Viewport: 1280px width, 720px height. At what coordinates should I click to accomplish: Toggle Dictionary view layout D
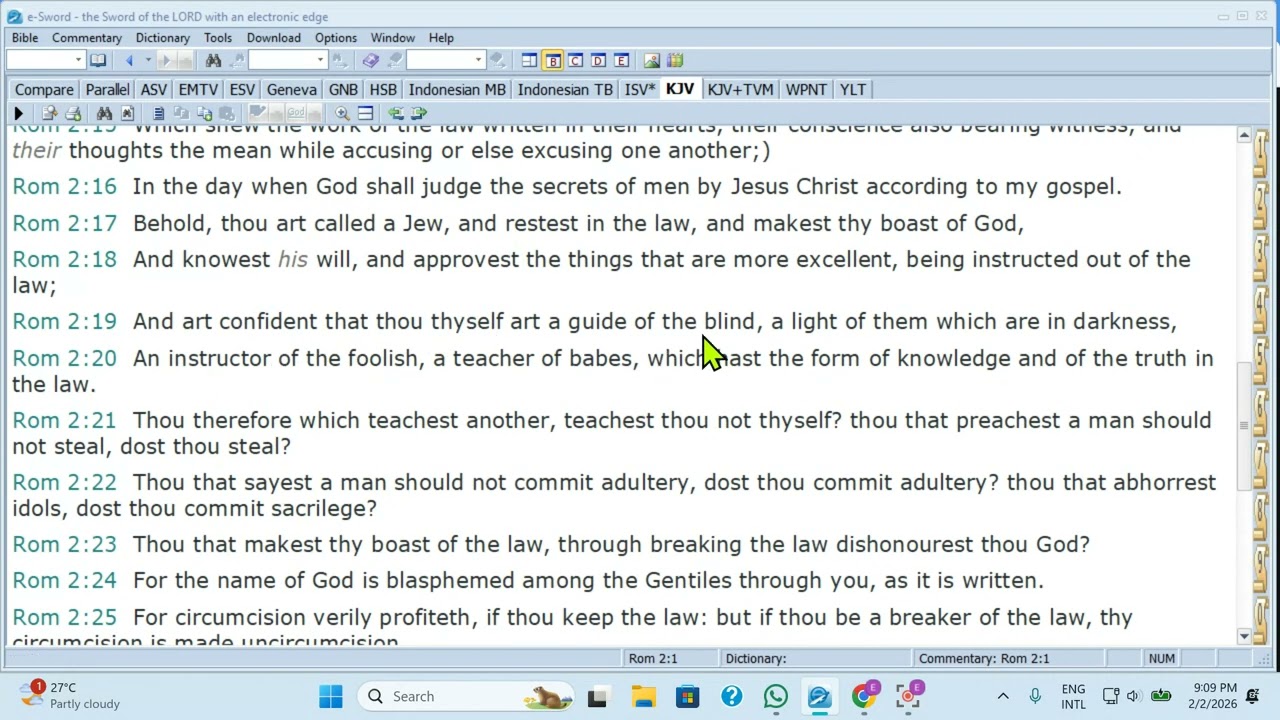pos(598,61)
